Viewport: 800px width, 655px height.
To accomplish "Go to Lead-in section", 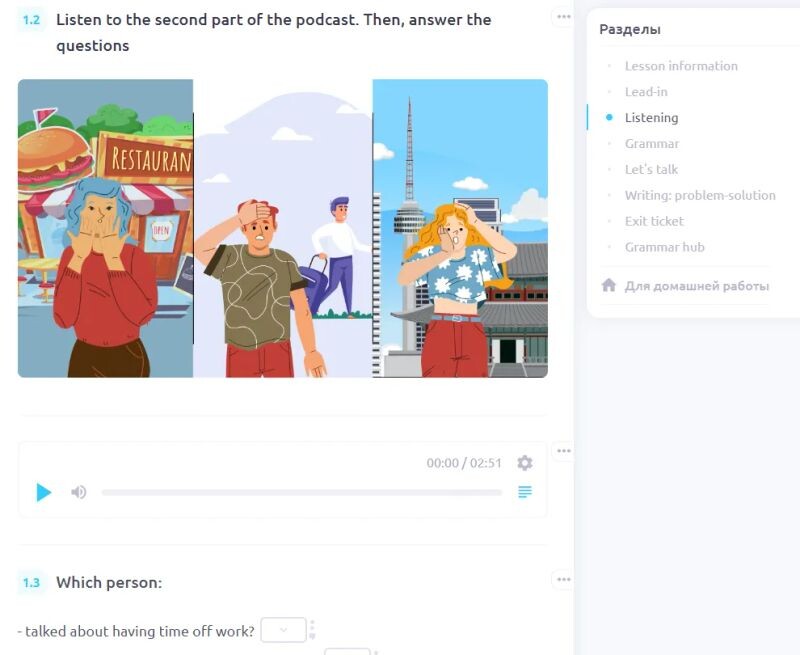I will click(646, 92).
